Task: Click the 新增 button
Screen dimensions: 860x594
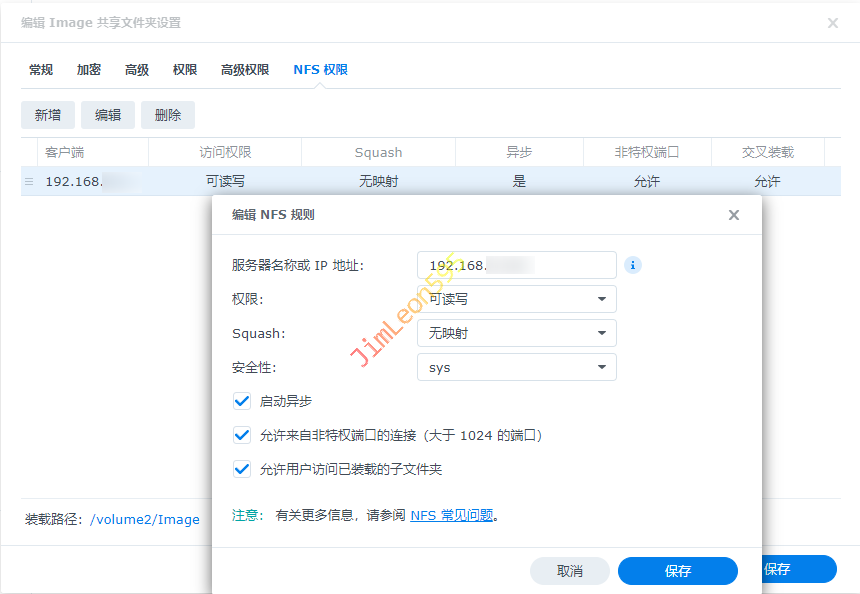Action: [48, 115]
